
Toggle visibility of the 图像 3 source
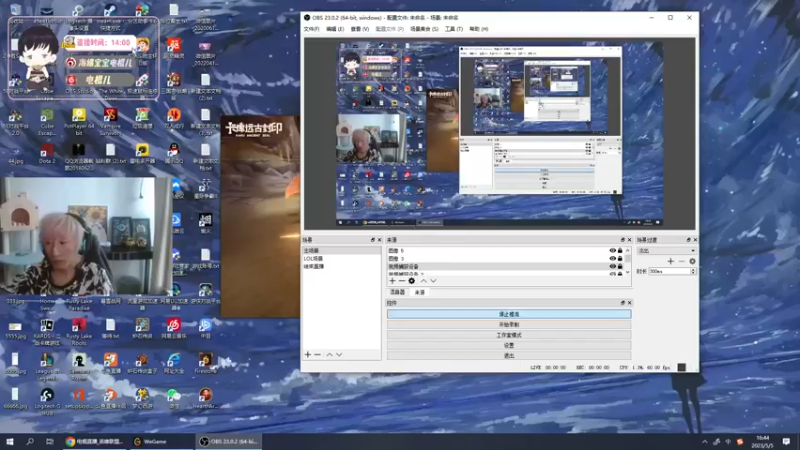[613, 258]
